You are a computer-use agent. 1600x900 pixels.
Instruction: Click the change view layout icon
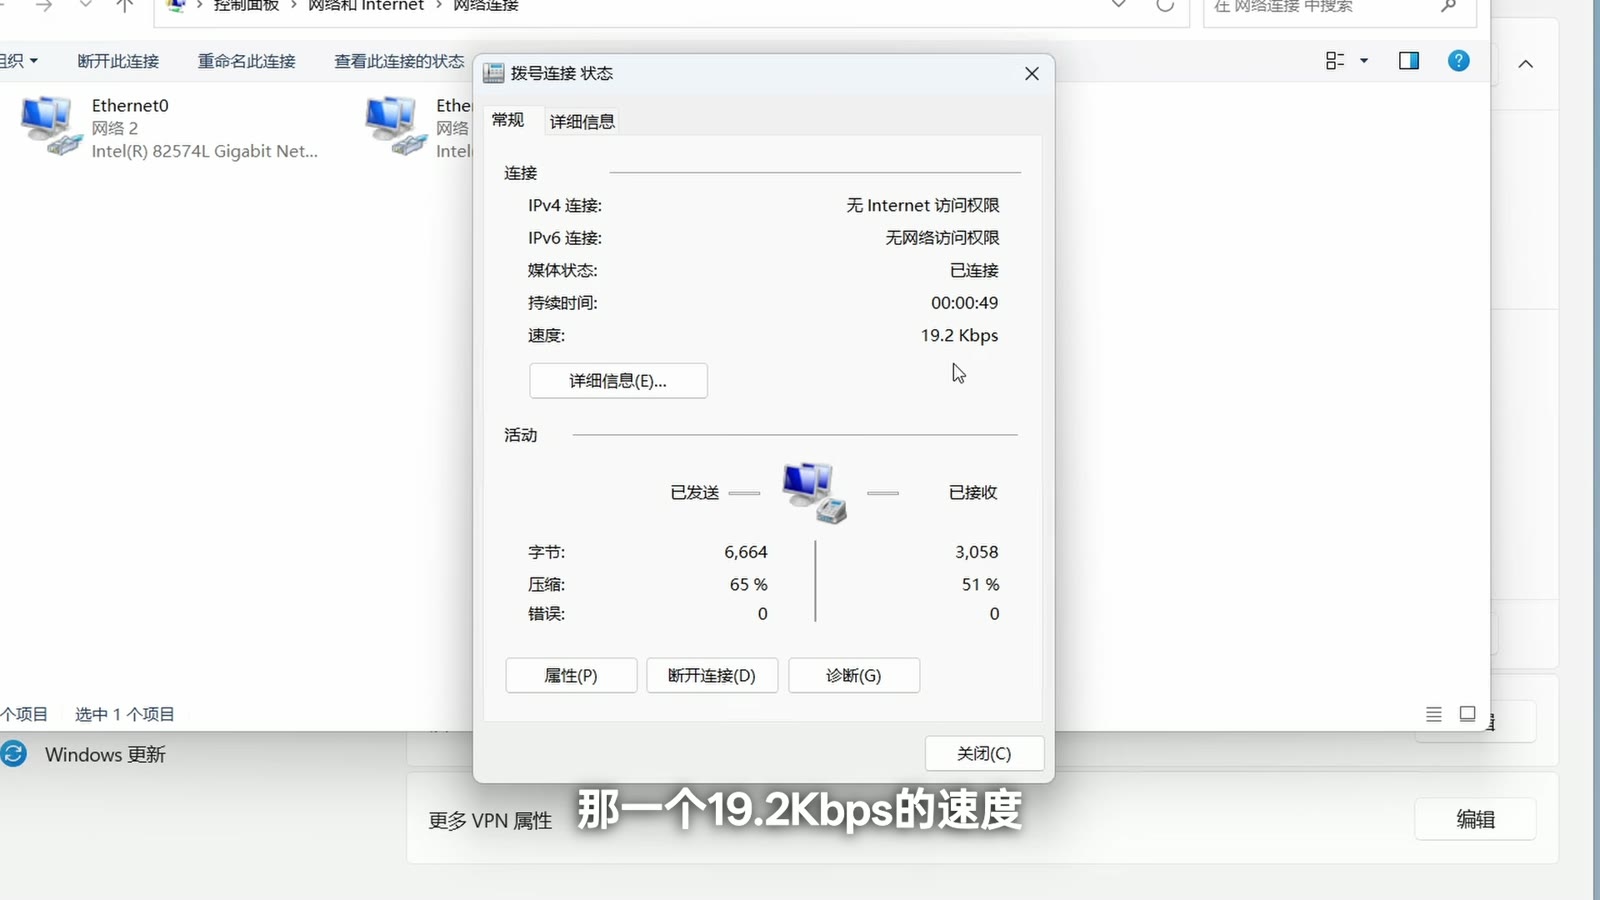point(1335,61)
